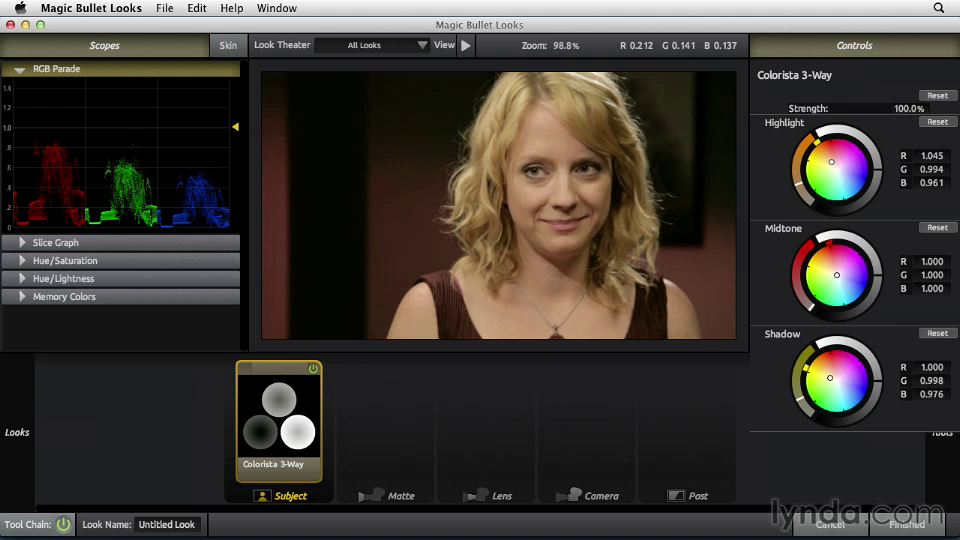Click the Highlight B value 0.961
The width and height of the screenshot is (960, 540).
click(x=932, y=182)
